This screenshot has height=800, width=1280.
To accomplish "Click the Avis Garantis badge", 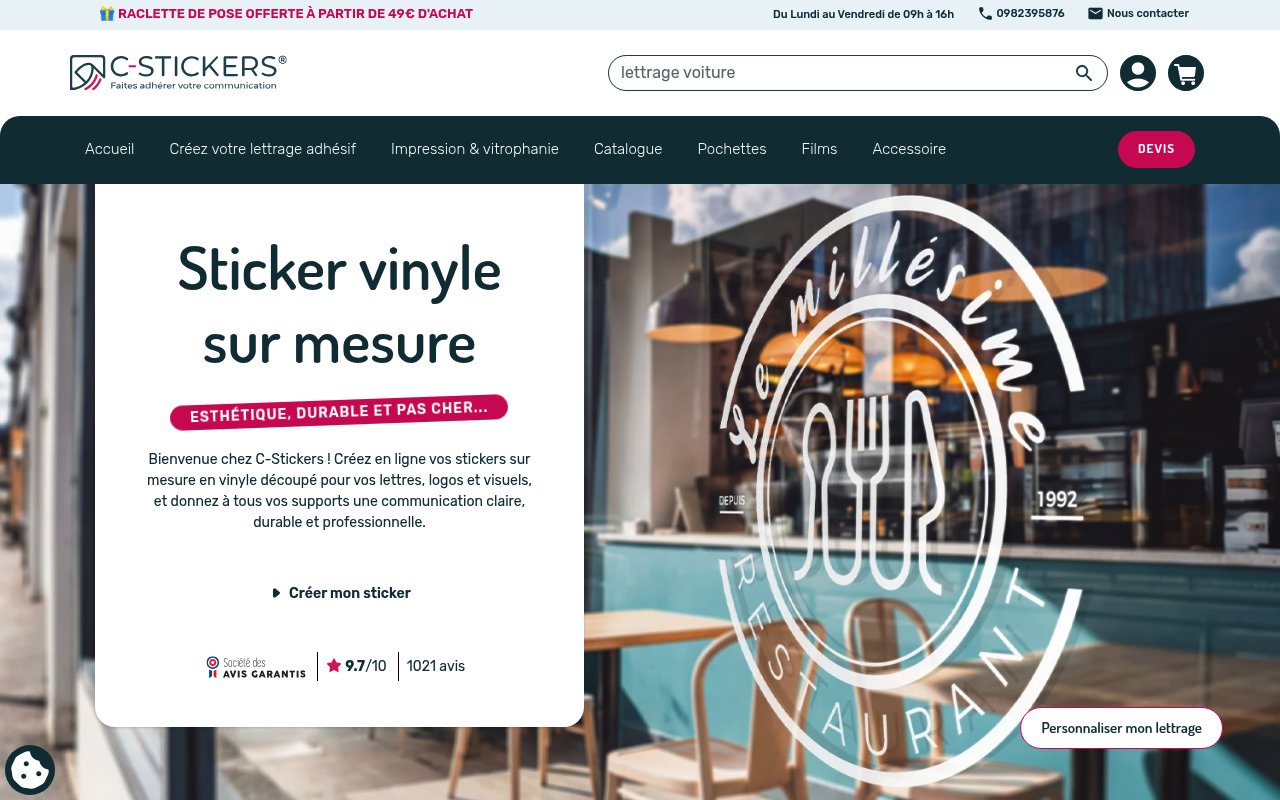I will pos(256,667).
